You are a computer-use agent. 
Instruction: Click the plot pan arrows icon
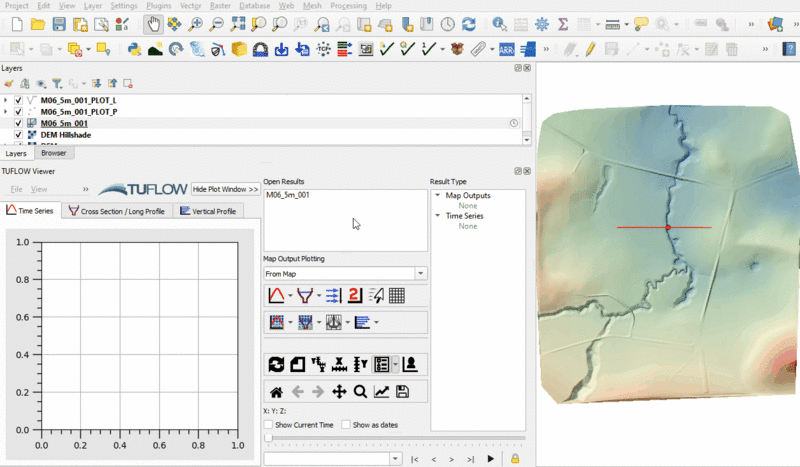tap(339, 392)
